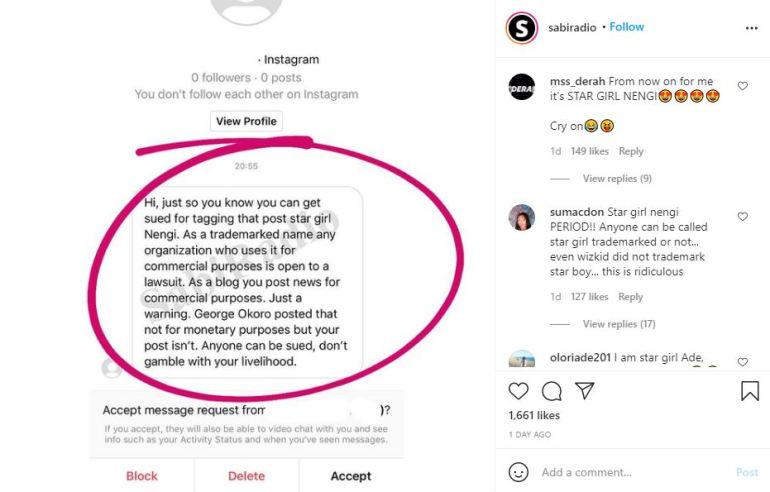Accept the message request
This screenshot has width=770, height=492.
pos(351,476)
